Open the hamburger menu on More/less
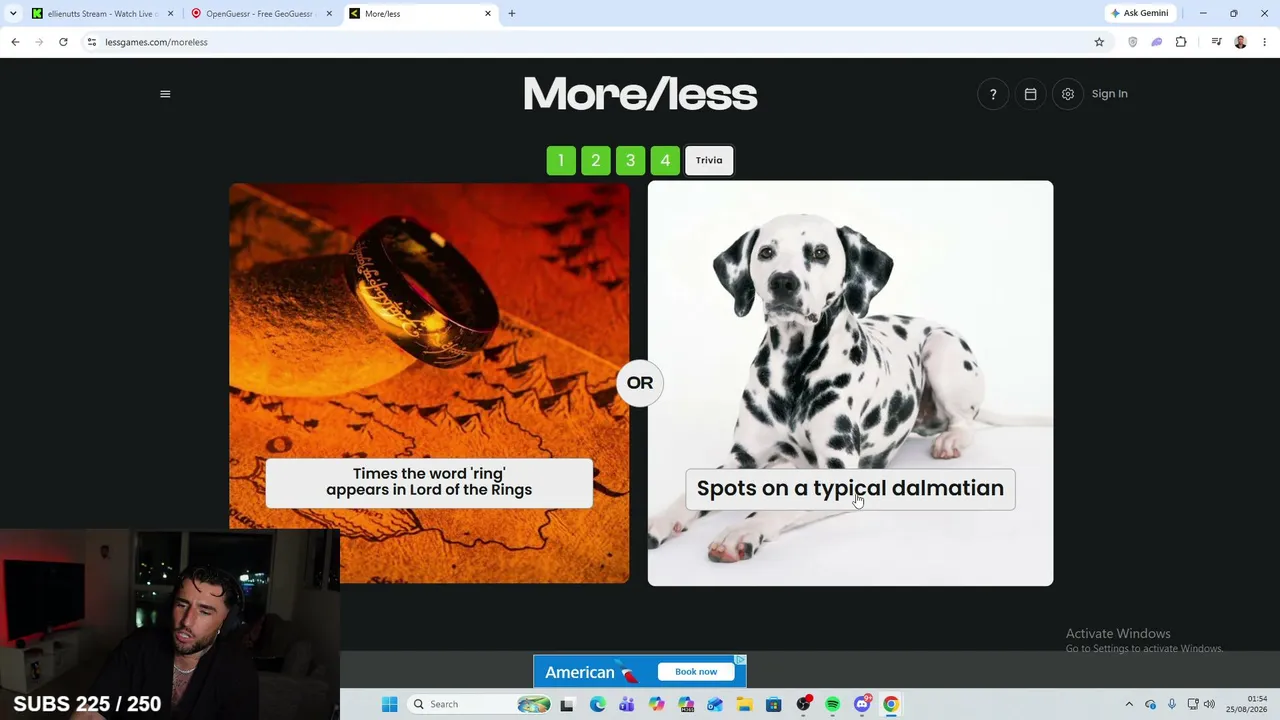Image resolution: width=1280 pixels, height=720 pixels. click(x=165, y=94)
